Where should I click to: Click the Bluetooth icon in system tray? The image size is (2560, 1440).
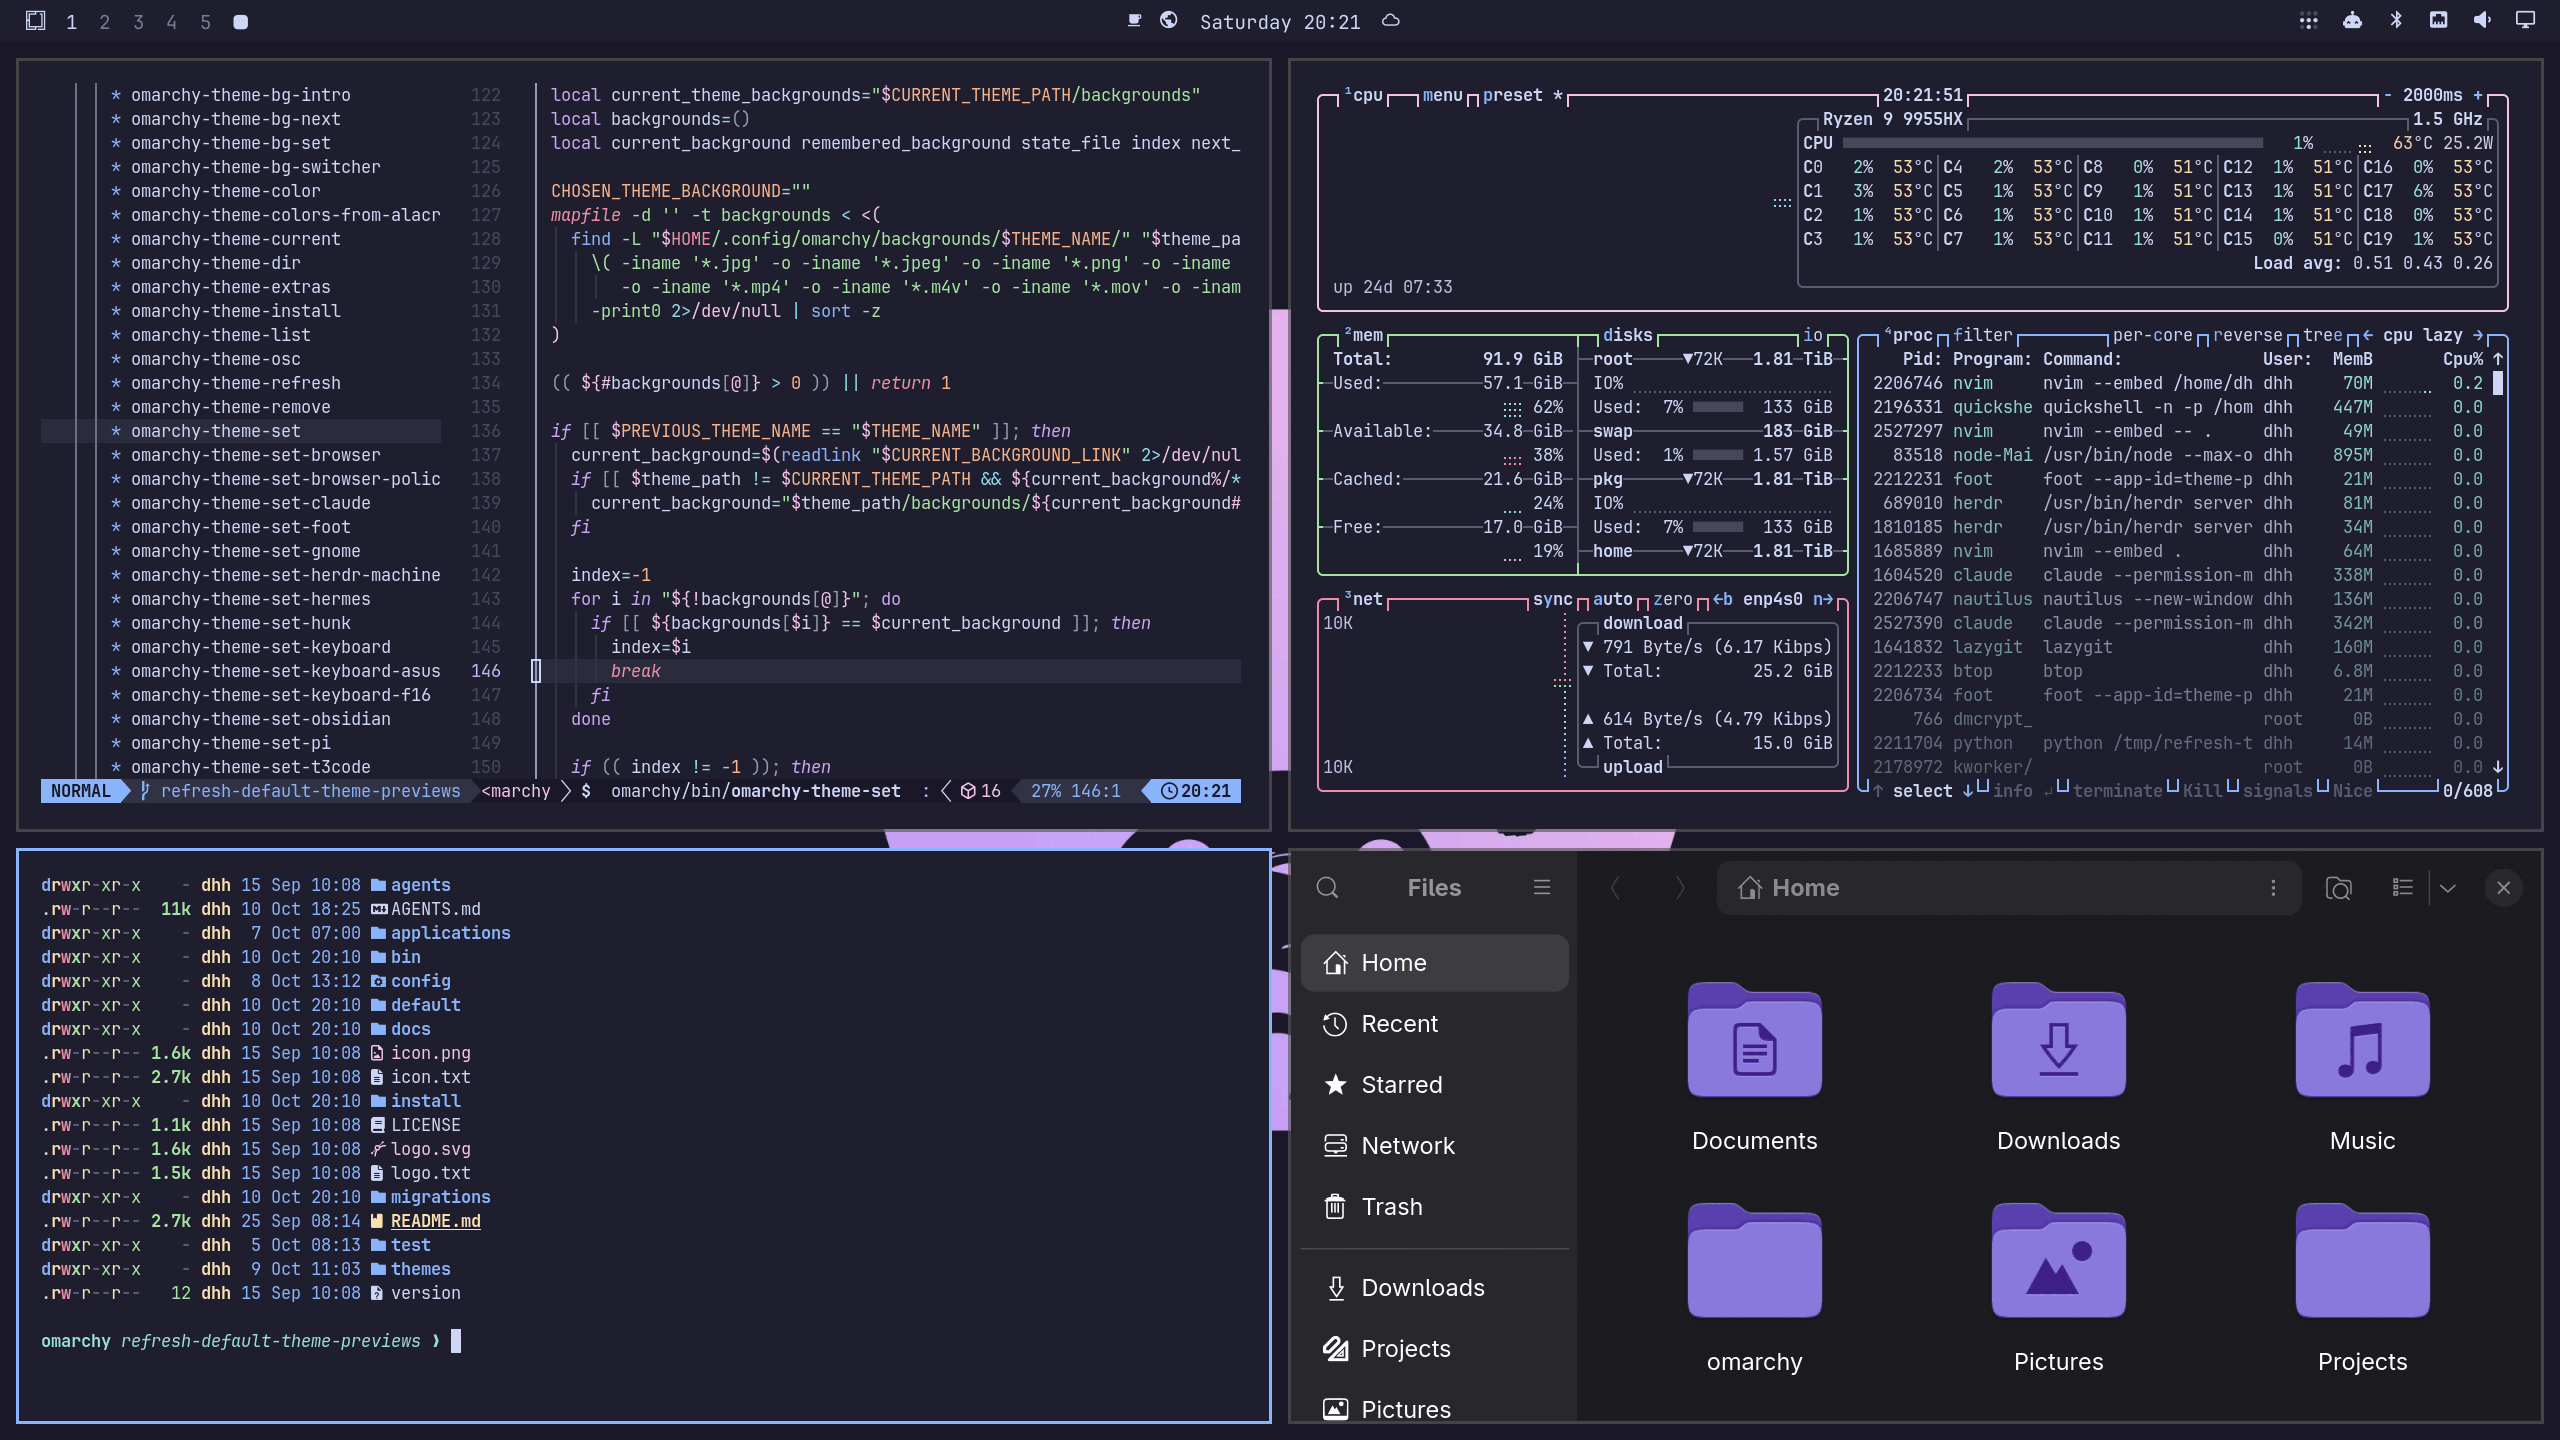[x=2396, y=20]
